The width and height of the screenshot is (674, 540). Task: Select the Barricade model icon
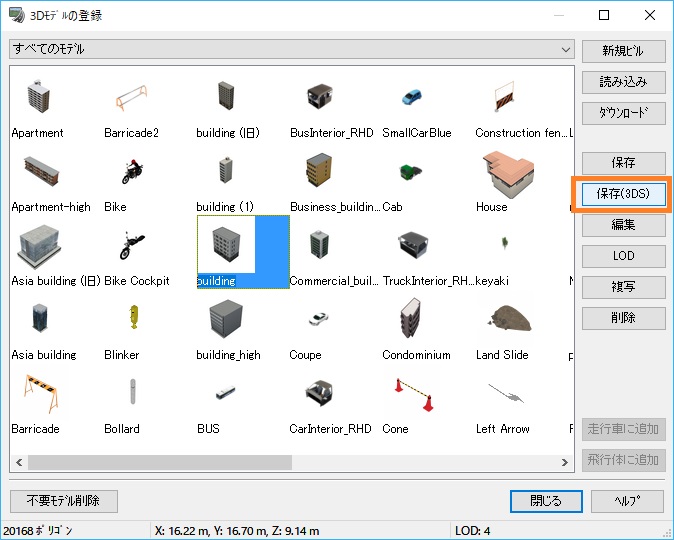tap(41, 393)
